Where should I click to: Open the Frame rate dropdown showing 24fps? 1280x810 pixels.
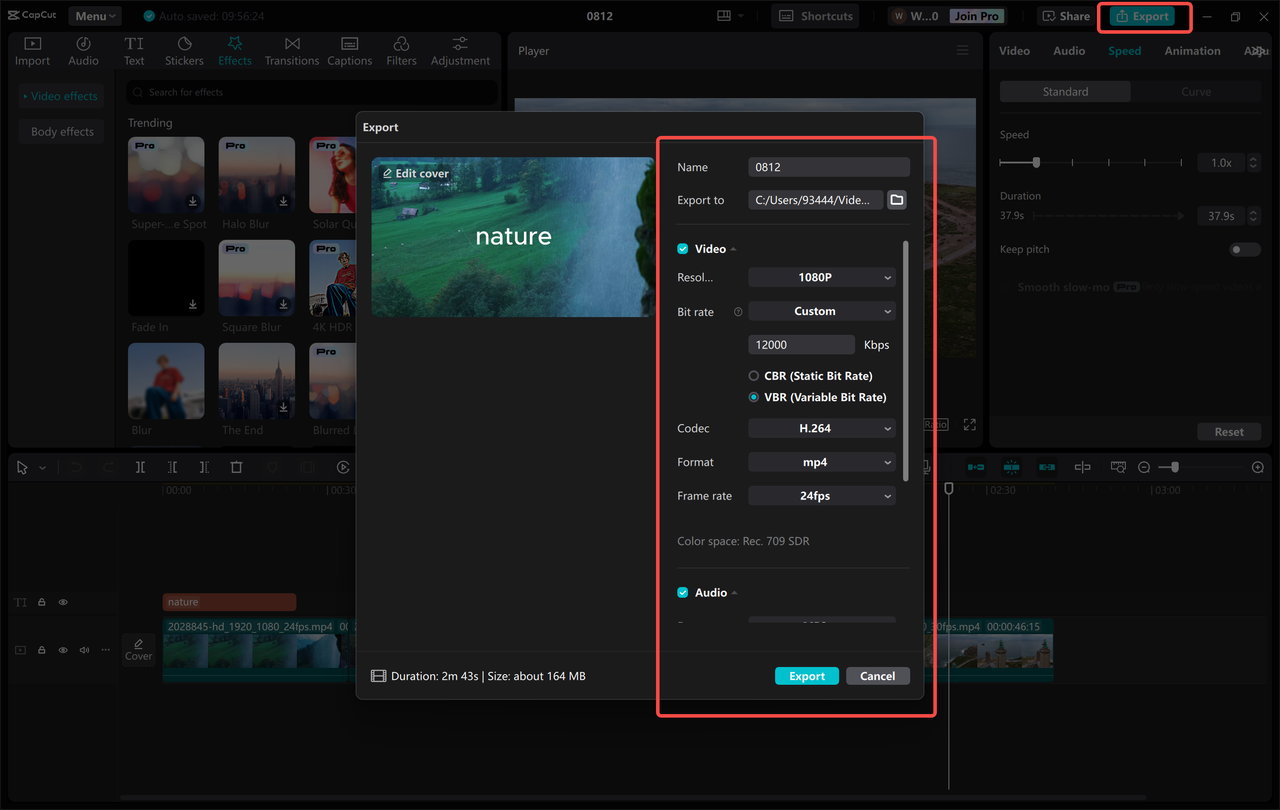821,495
